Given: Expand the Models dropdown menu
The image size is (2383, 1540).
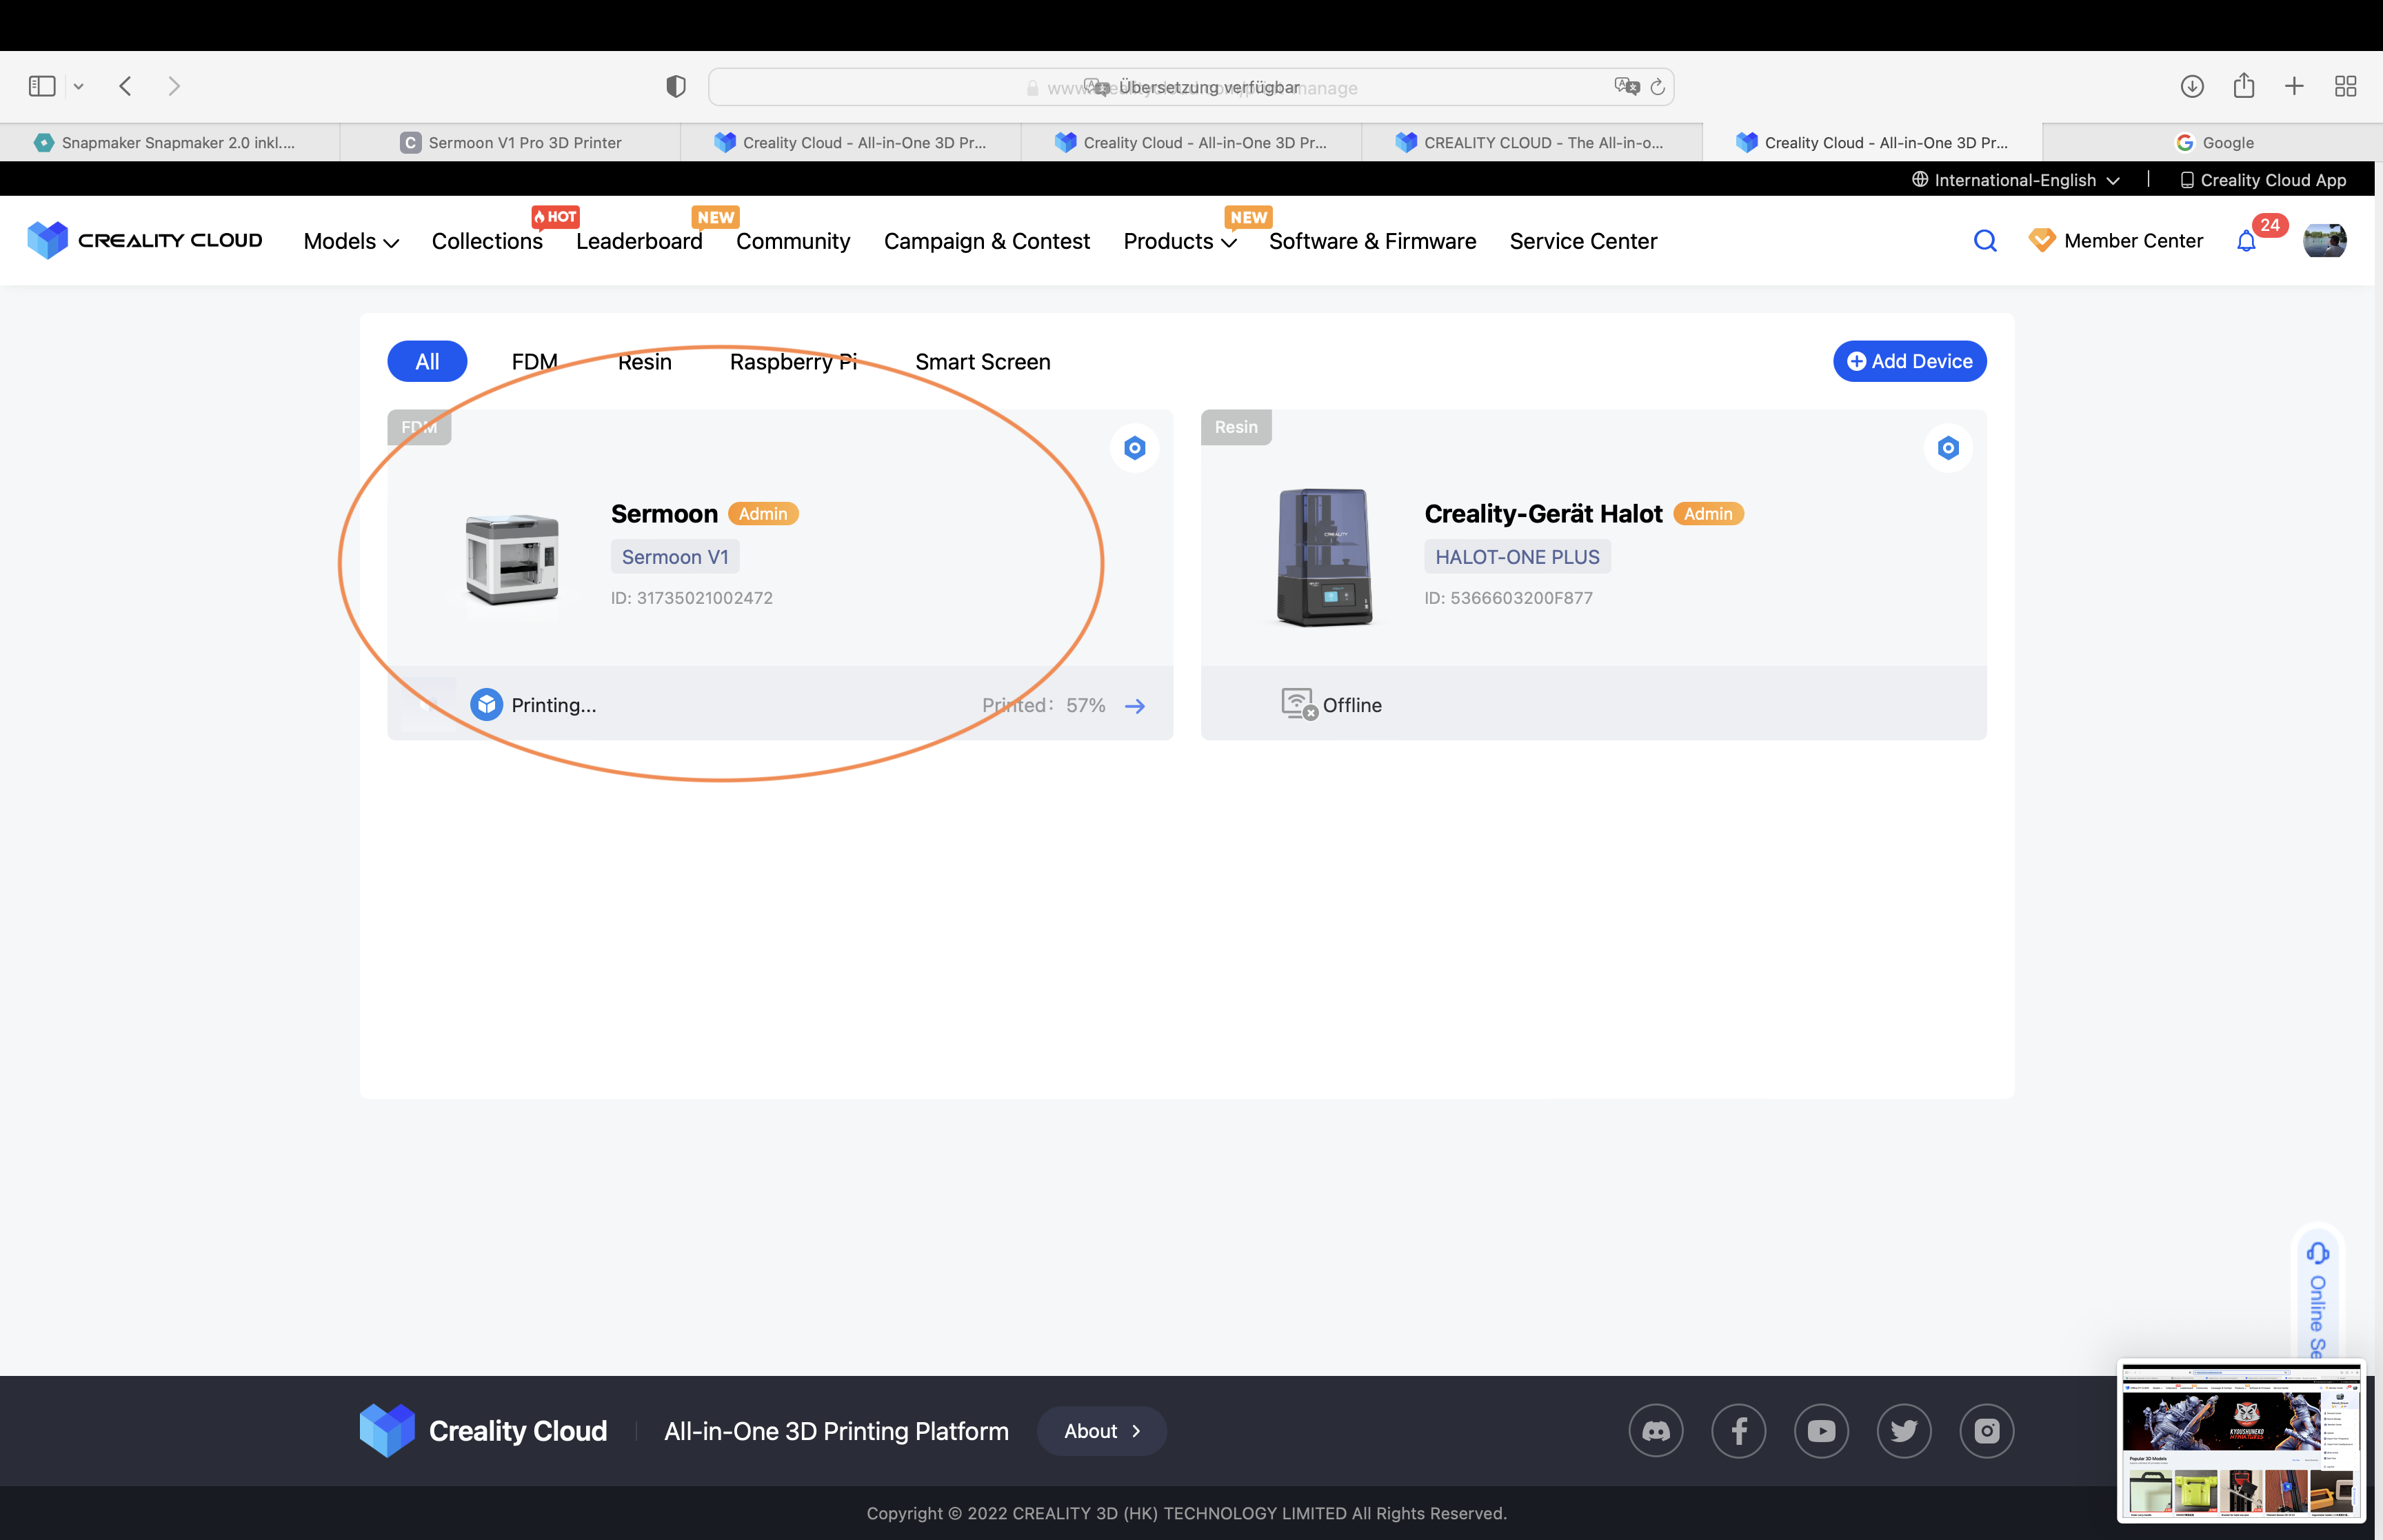Looking at the screenshot, I should point(351,242).
